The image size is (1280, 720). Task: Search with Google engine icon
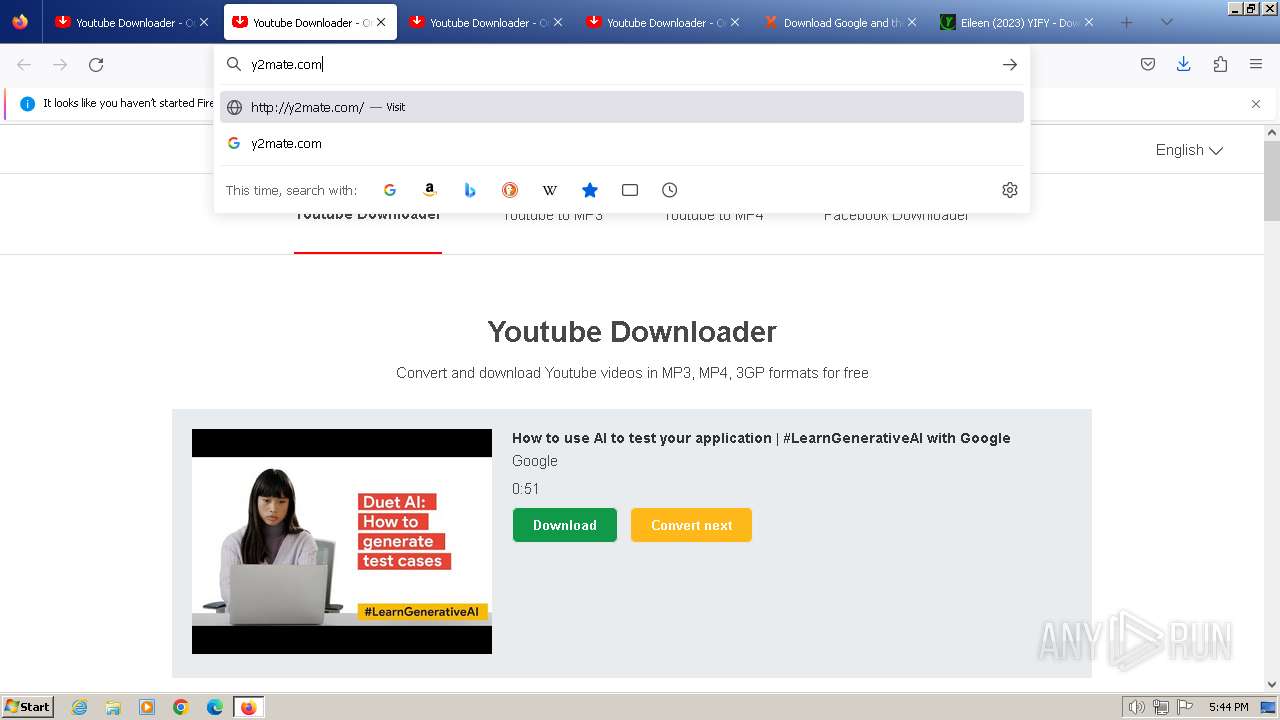point(390,190)
